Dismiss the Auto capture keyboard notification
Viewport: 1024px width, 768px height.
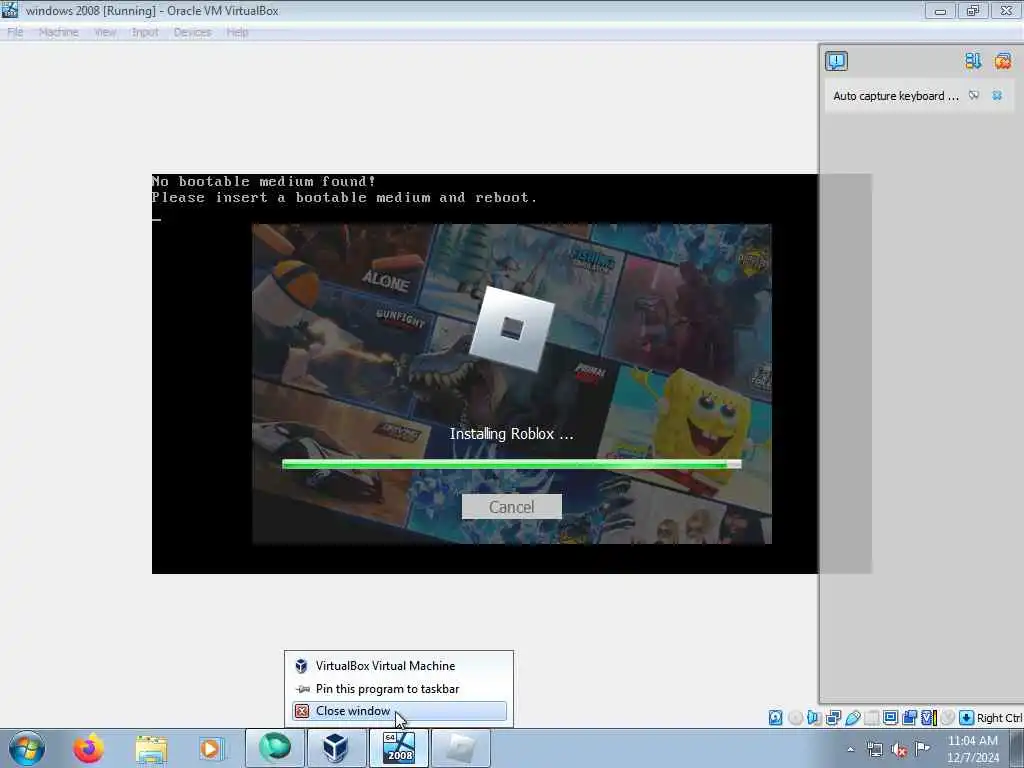pyautogui.click(x=997, y=95)
